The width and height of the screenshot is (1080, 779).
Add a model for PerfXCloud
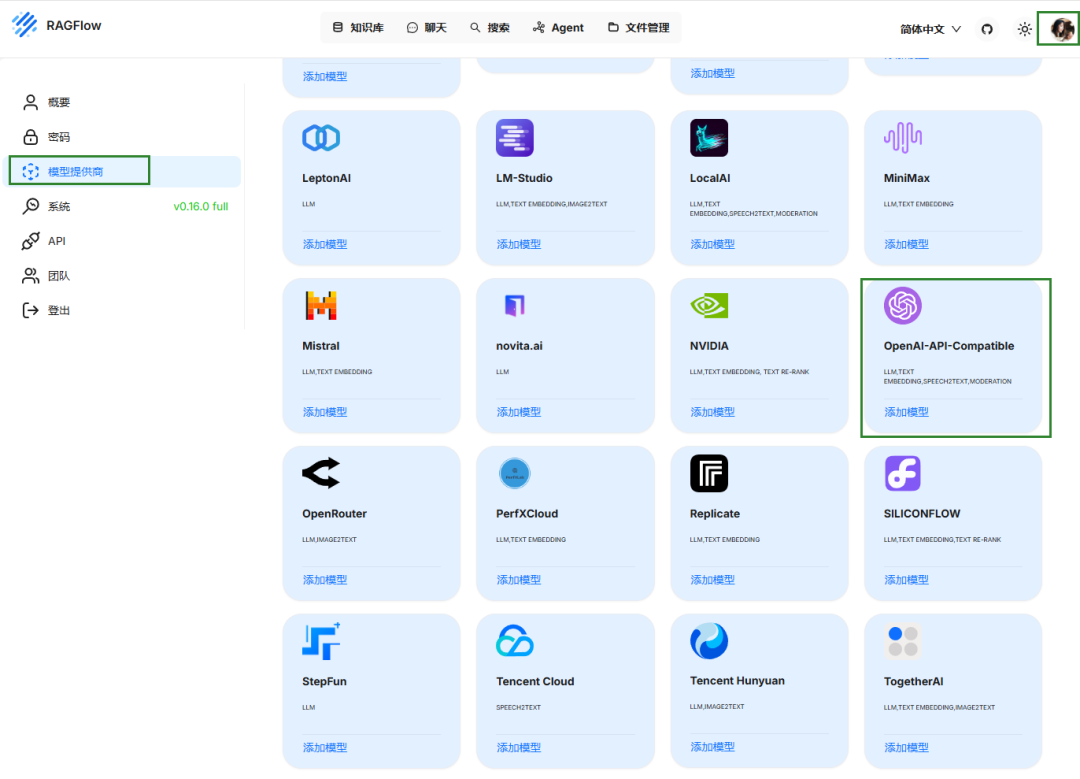[519, 580]
